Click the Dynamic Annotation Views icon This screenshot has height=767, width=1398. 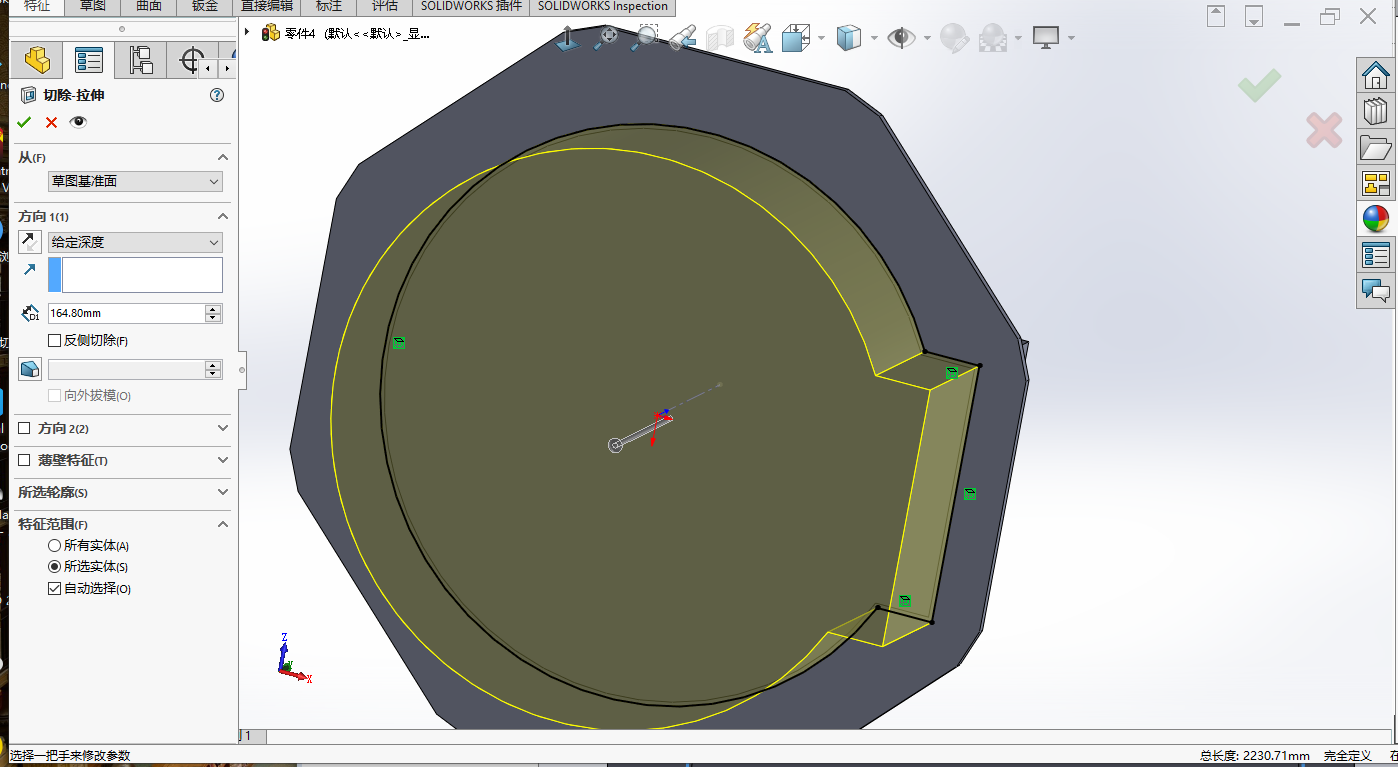757,38
